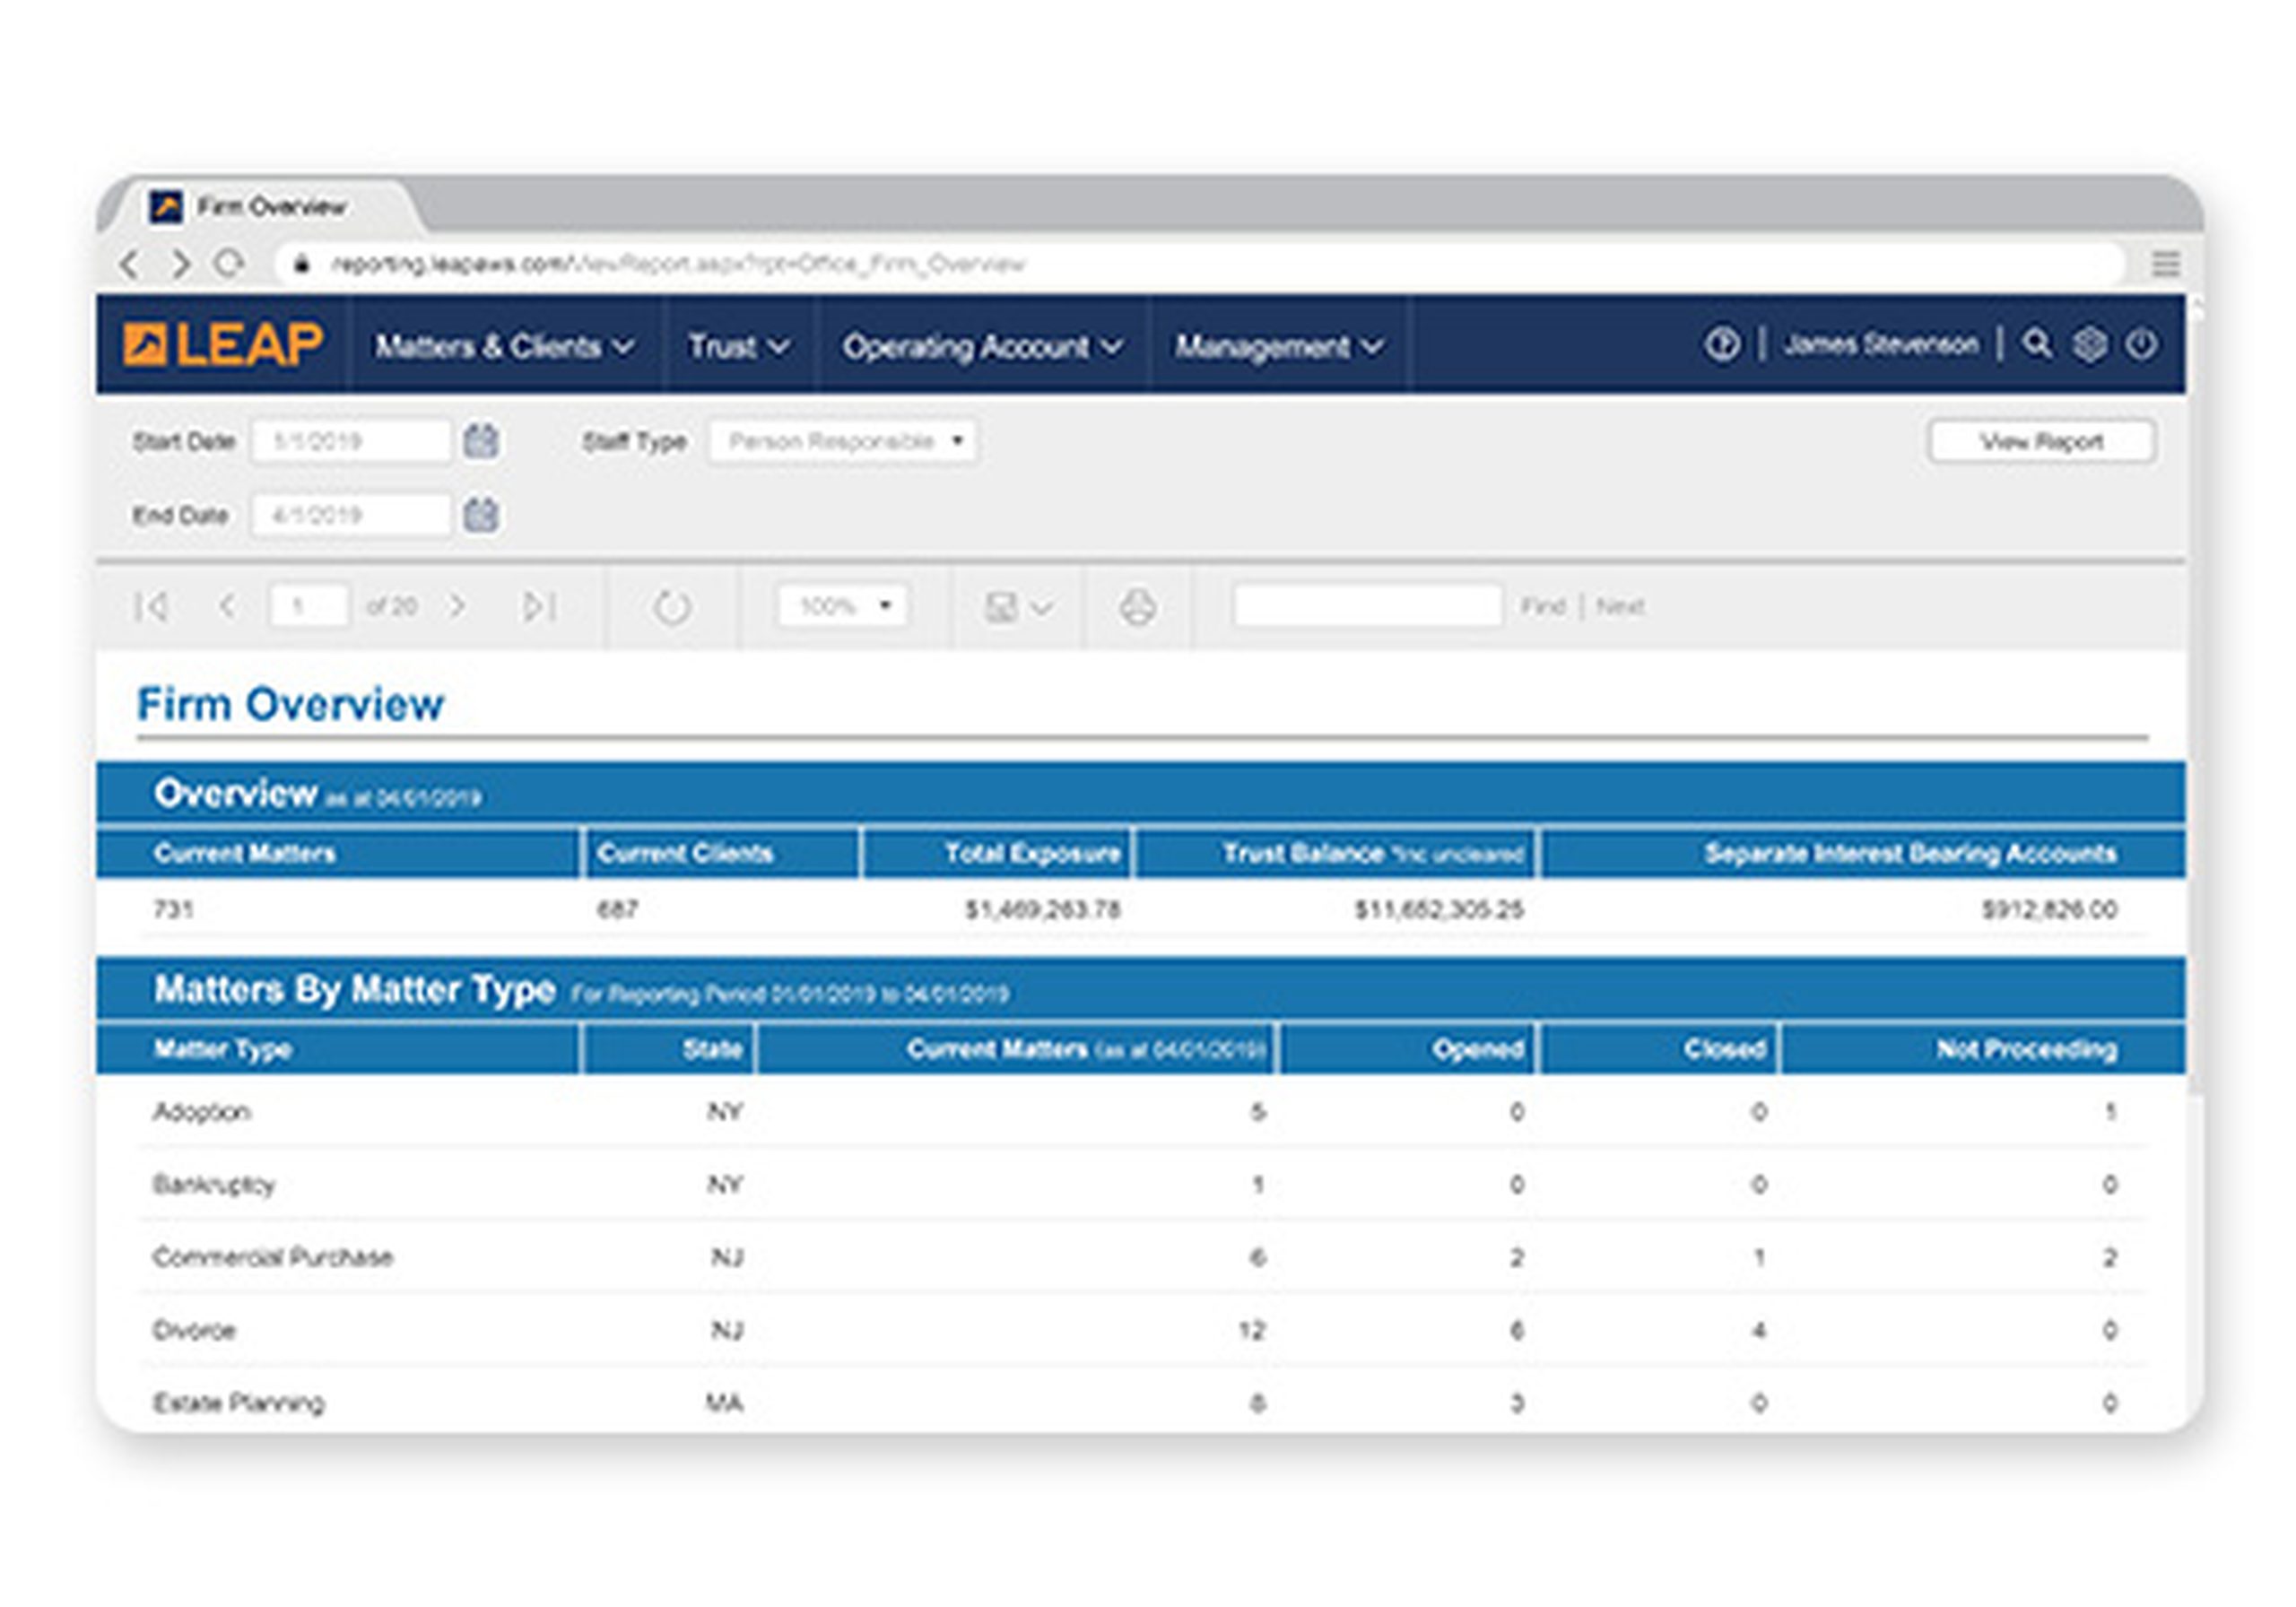Expand the export format dropdown chevron
Image resolution: width=2296 pixels, height=1607 pixels.
click(1042, 605)
